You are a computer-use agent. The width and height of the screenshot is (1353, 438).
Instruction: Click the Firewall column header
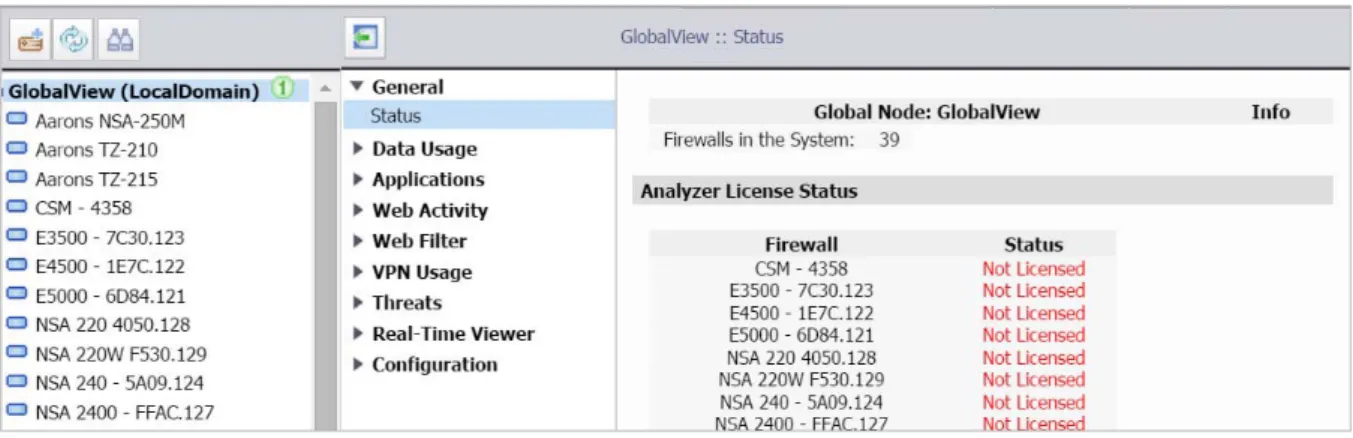coord(802,244)
